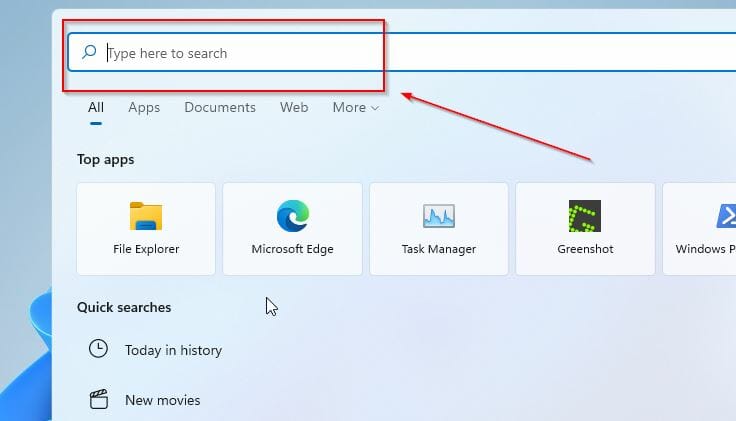Screen dimensions: 736x421
Task: Select the All tab
Action: (96, 107)
